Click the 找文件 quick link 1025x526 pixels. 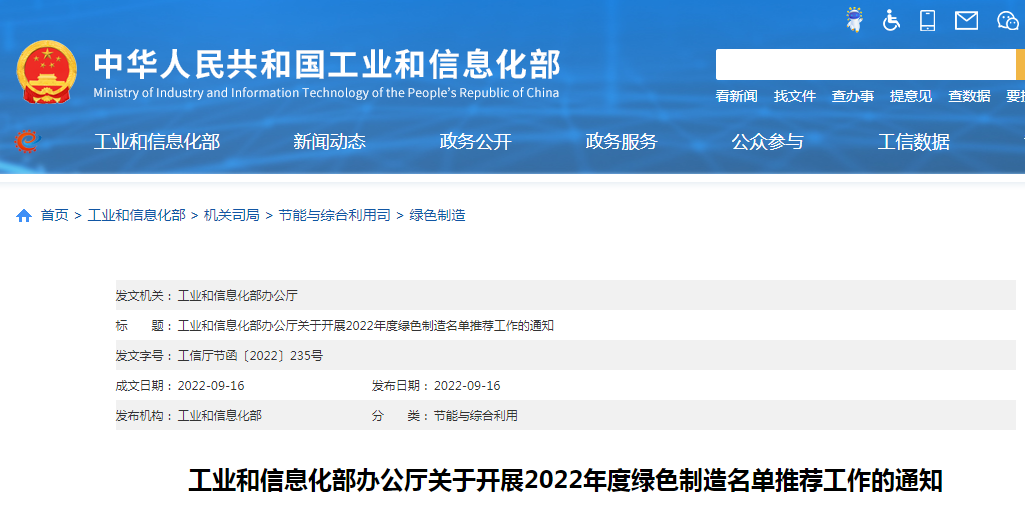click(x=794, y=96)
